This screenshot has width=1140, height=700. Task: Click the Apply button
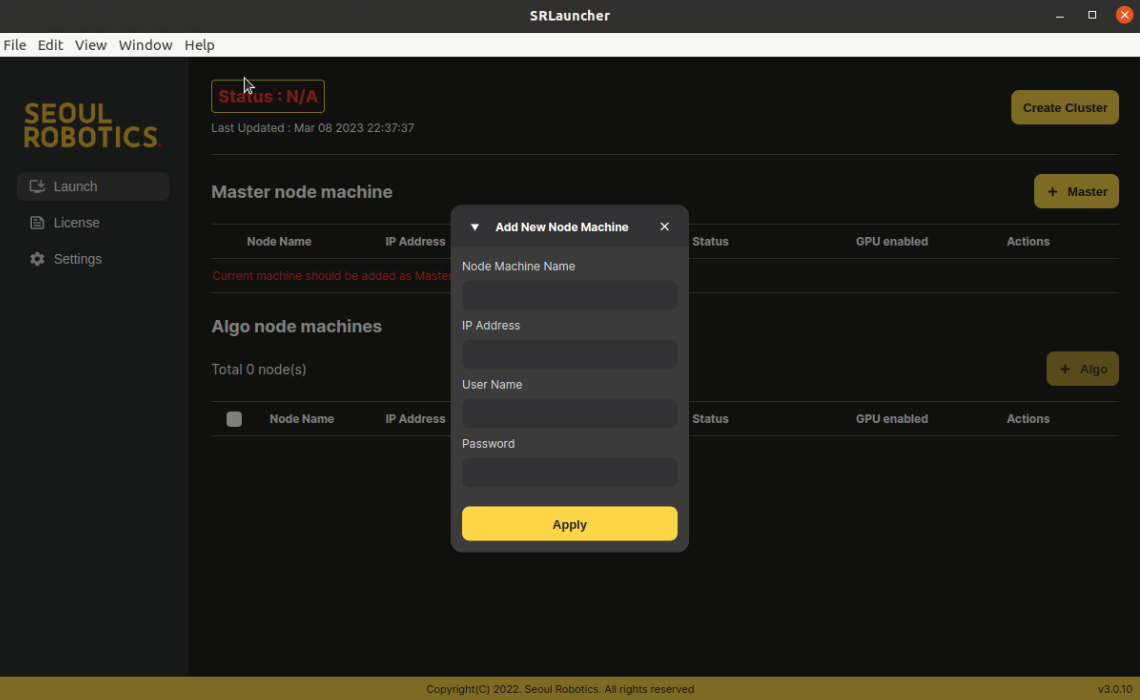(569, 524)
